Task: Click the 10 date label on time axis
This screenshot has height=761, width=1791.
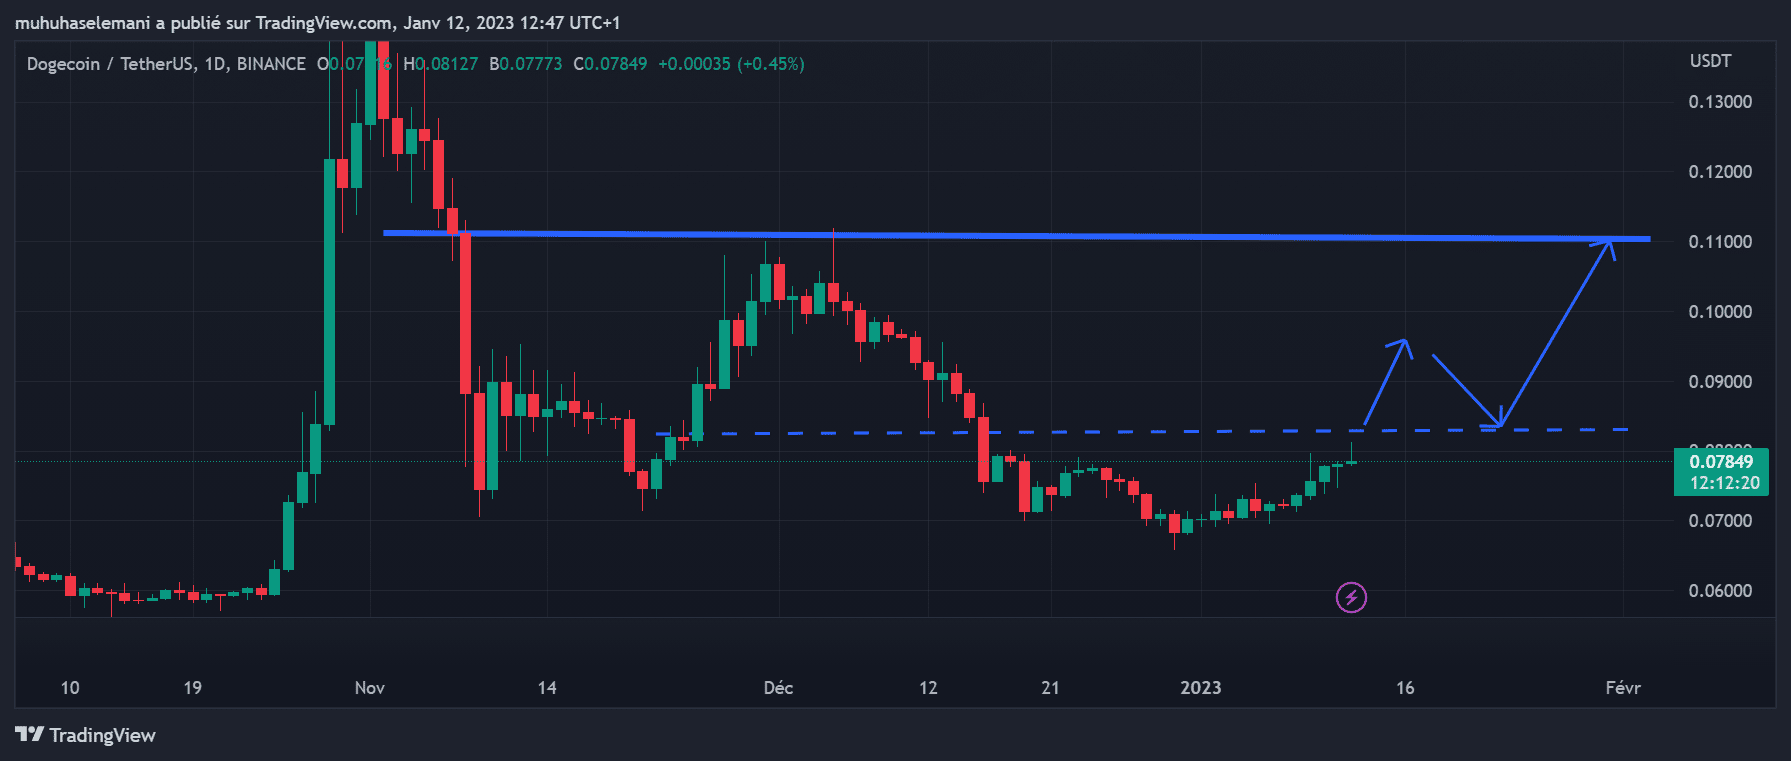Action: (70, 688)
